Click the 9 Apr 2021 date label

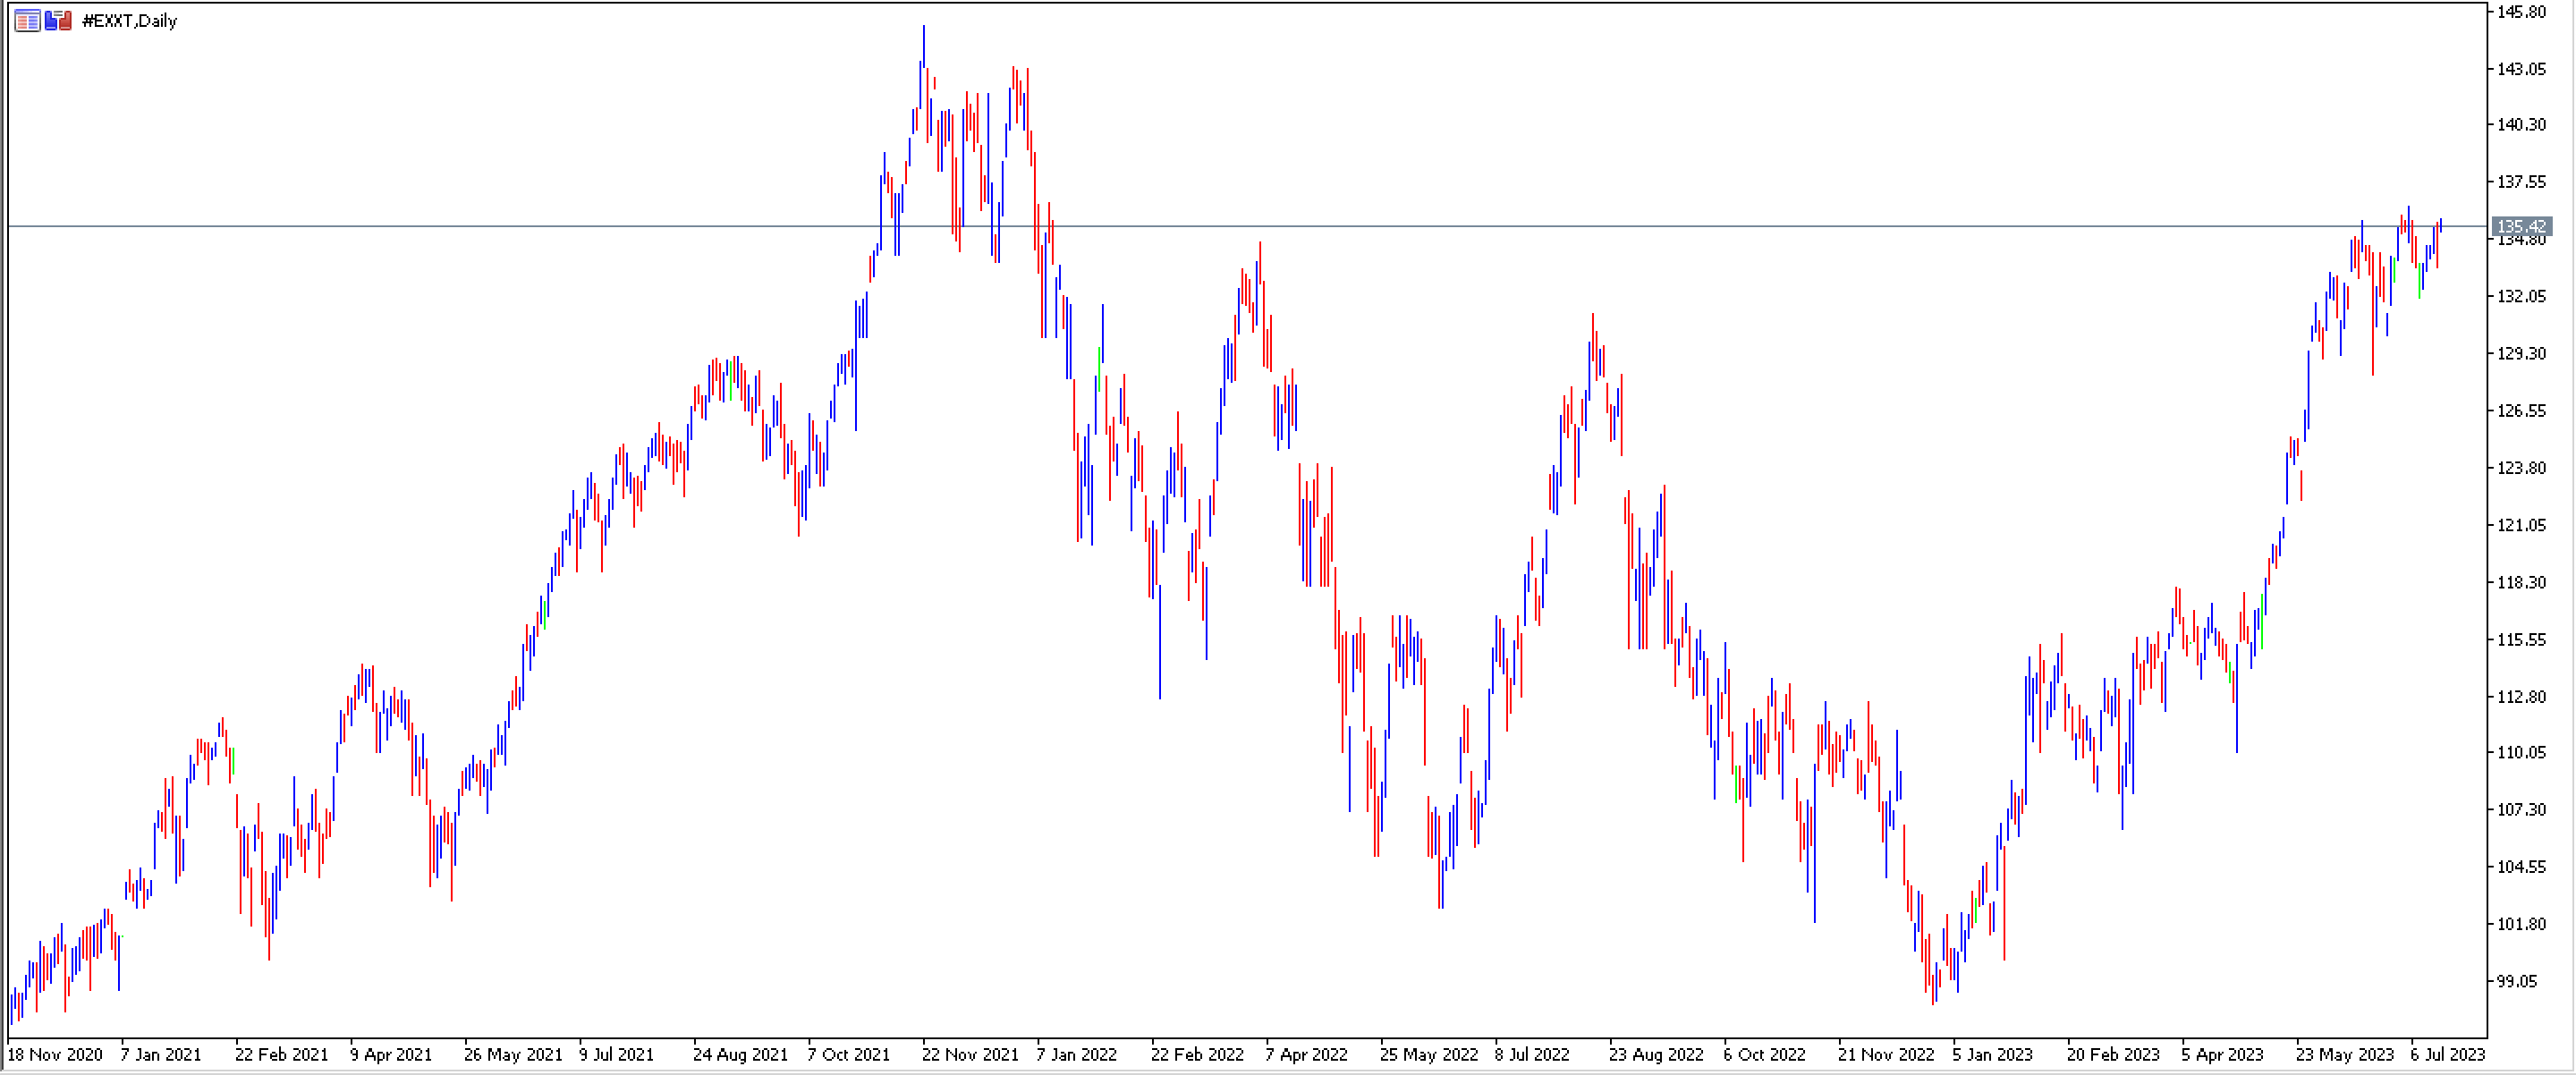coord(391,1055)
